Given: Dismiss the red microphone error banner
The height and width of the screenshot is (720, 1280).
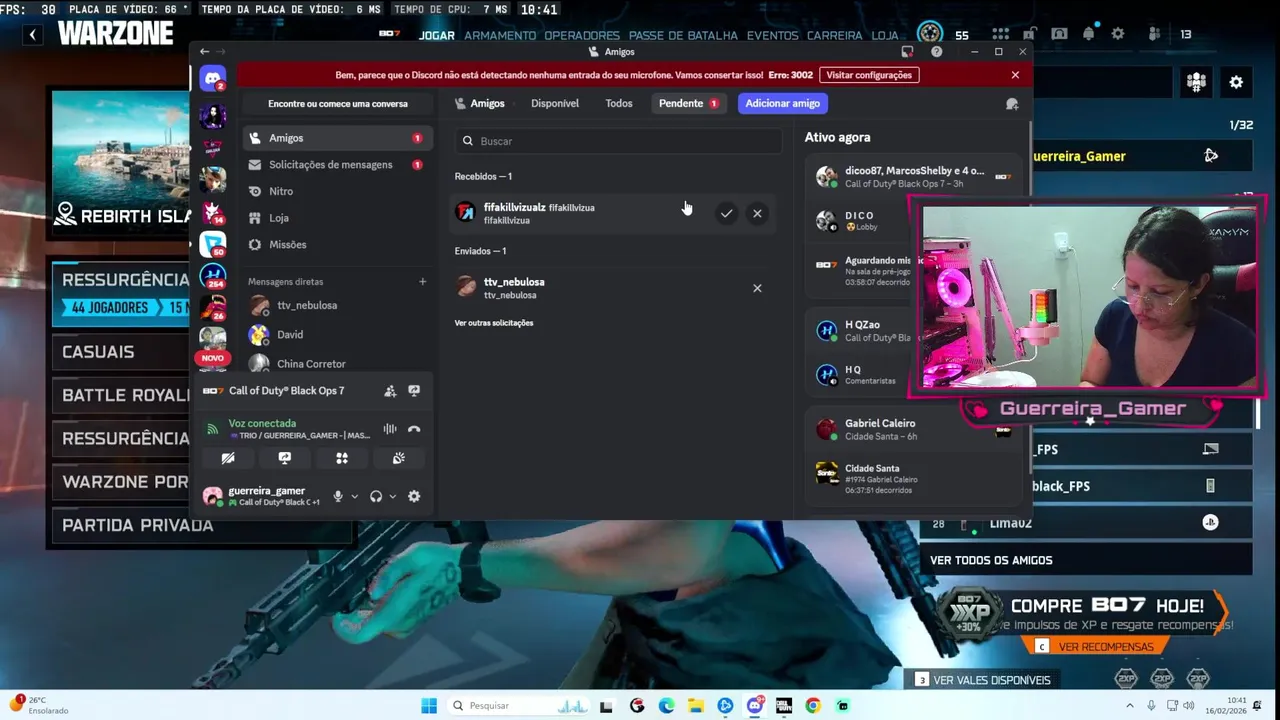Looking at the screenshot, I should coord(1015,75).
